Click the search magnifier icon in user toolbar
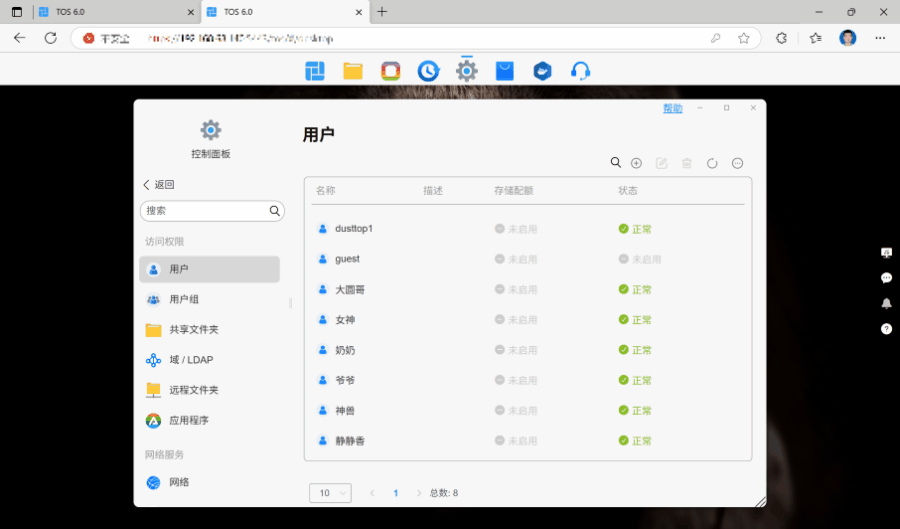The height and width of the screenshot is (529, 900). pos(616,163)
